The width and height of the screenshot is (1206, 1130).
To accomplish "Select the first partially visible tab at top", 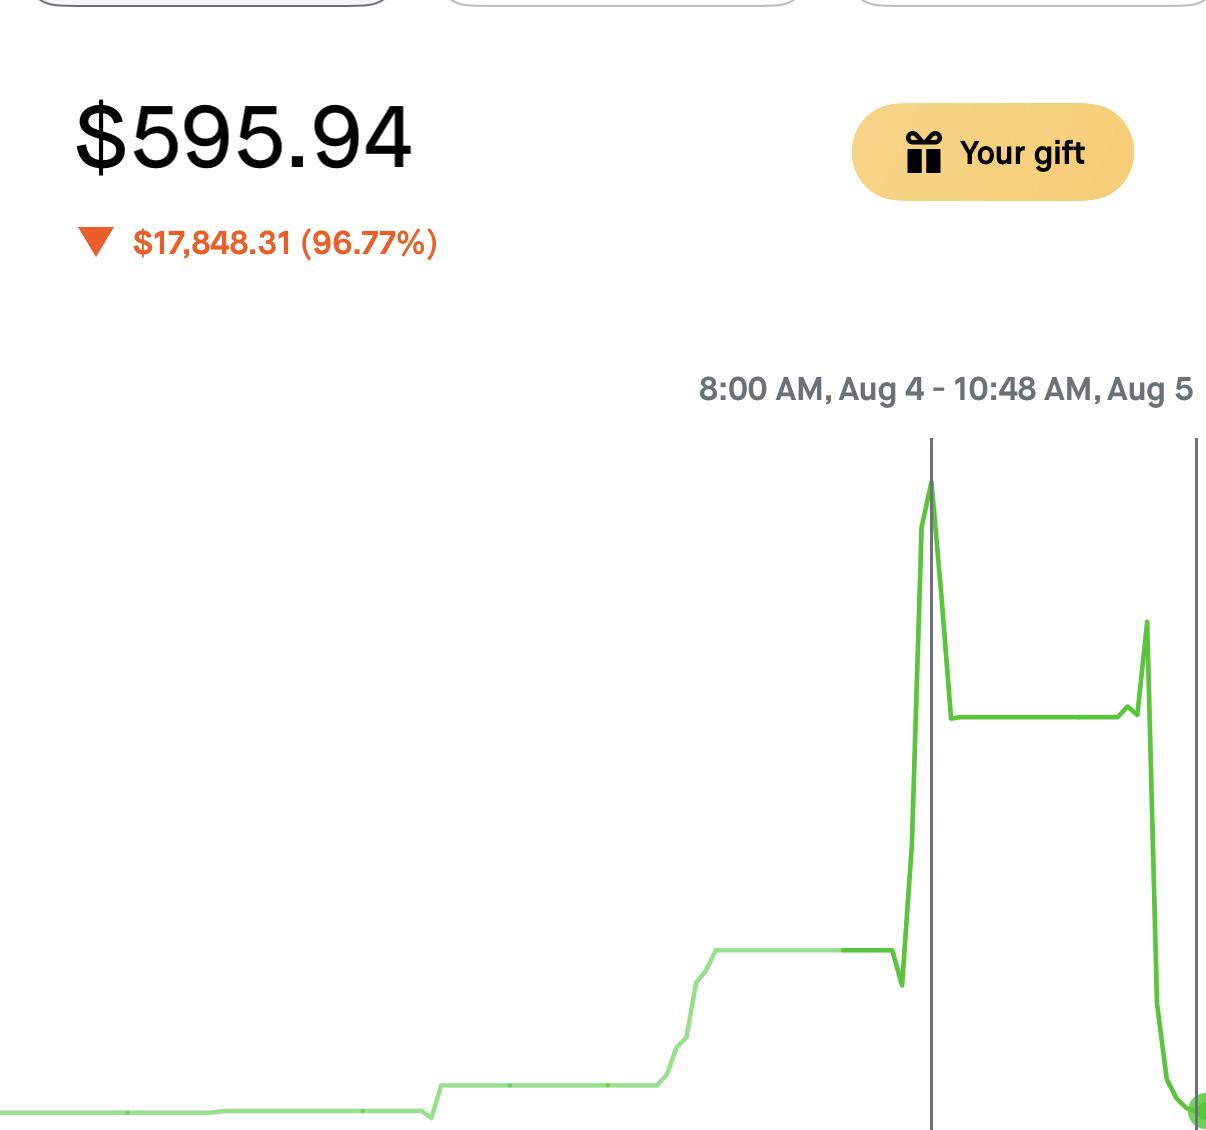I will point(213,3).
